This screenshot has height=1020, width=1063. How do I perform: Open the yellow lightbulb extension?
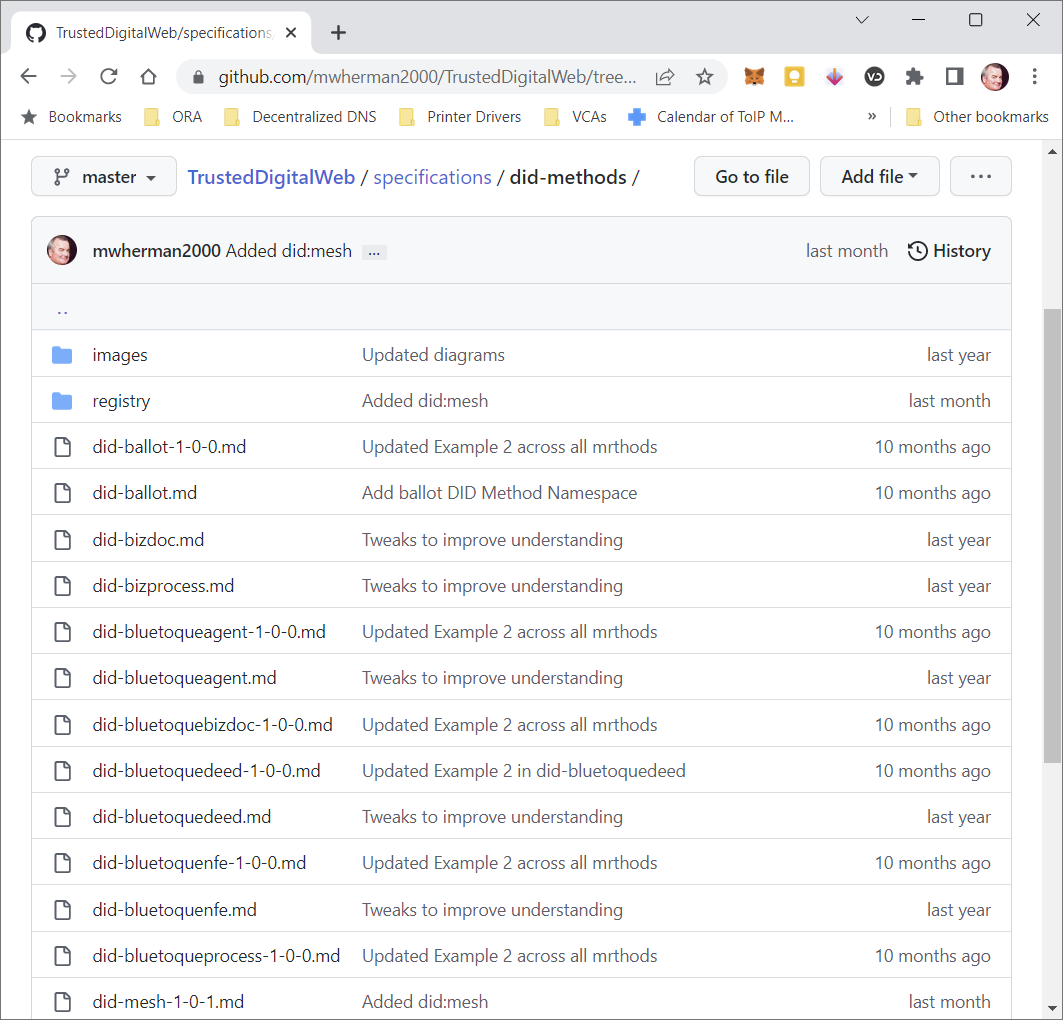click(x=794, y=77)
